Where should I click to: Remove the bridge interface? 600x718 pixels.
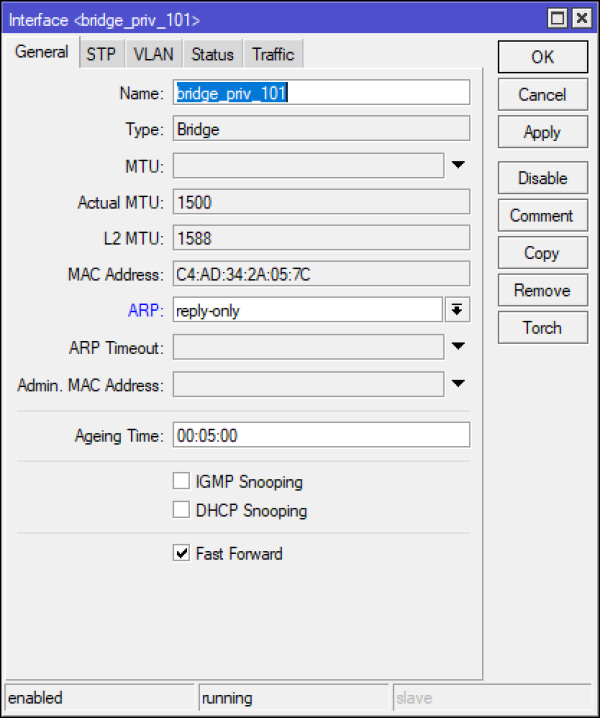coord(542,290)
